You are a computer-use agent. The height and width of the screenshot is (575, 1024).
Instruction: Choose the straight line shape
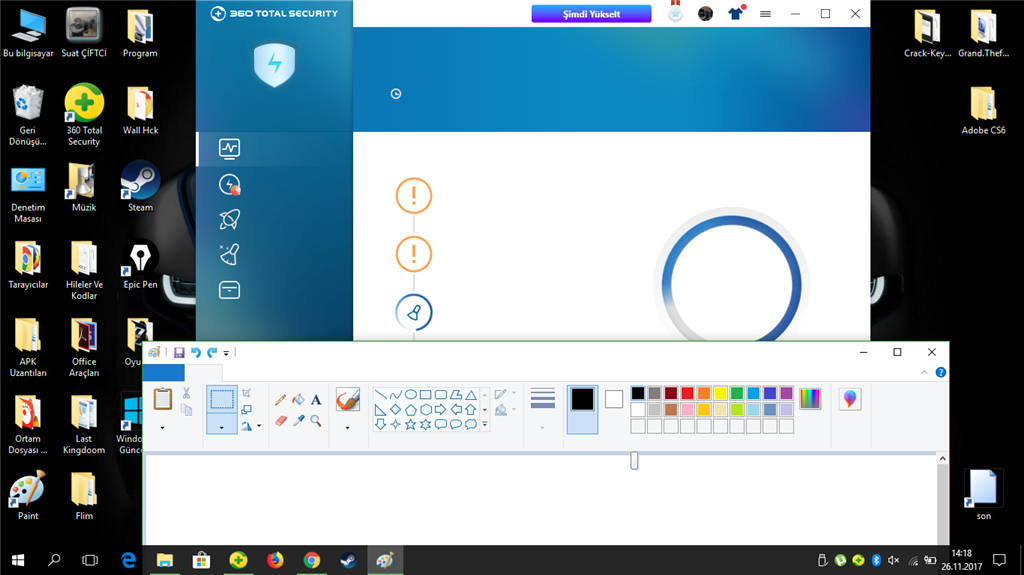tap(380, 395)
